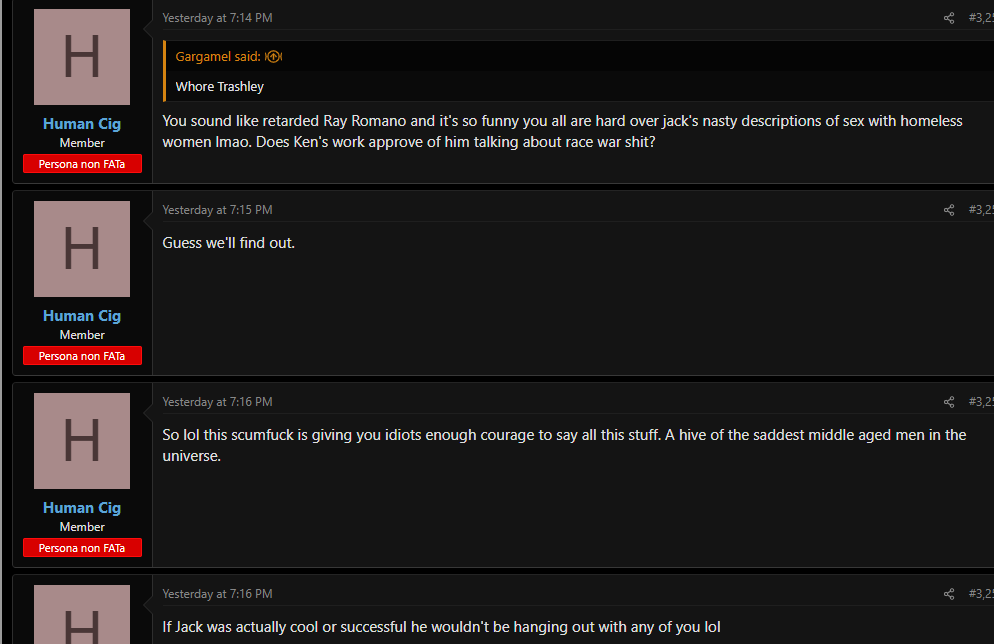Click share icon on 7:14 PM post
The height and width of the screenshot is (644, 994).
pos(948,18)
